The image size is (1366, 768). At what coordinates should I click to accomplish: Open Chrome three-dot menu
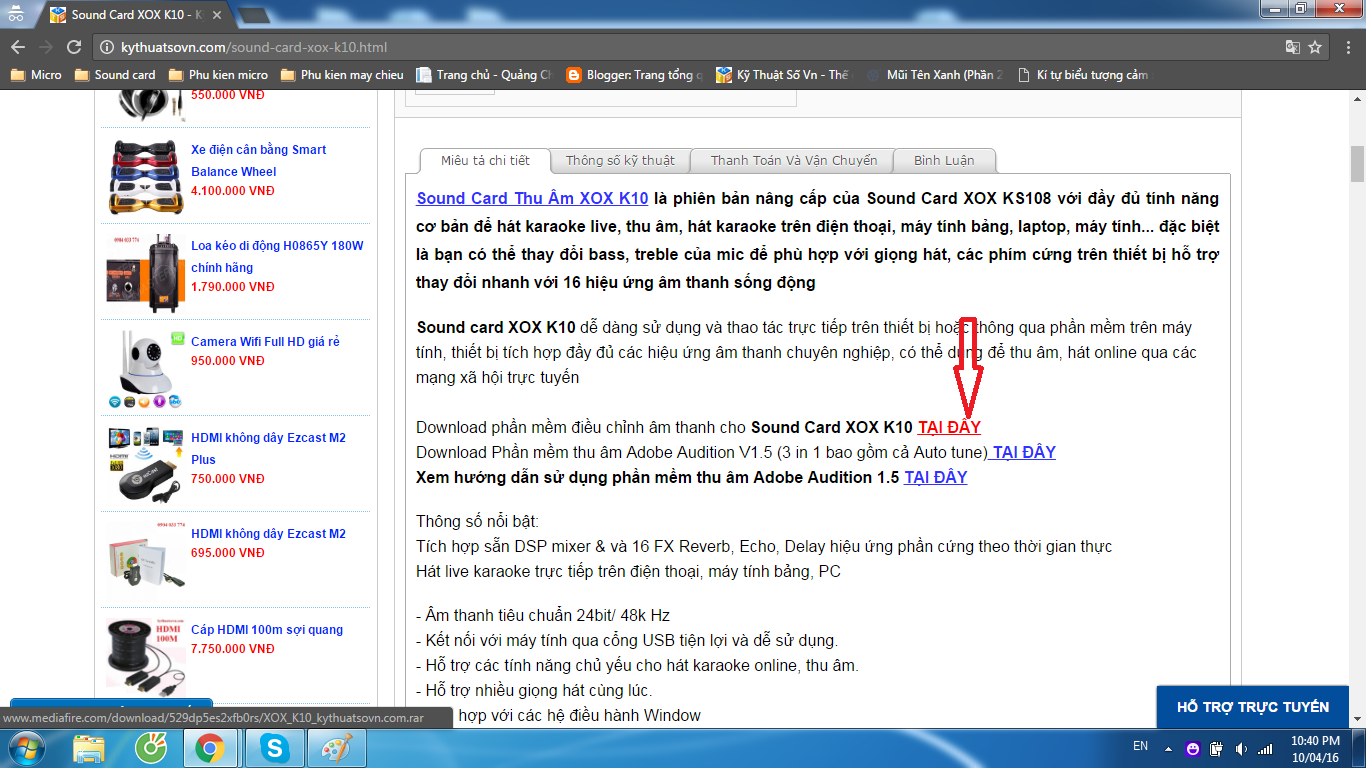(x=1347, y=47)
